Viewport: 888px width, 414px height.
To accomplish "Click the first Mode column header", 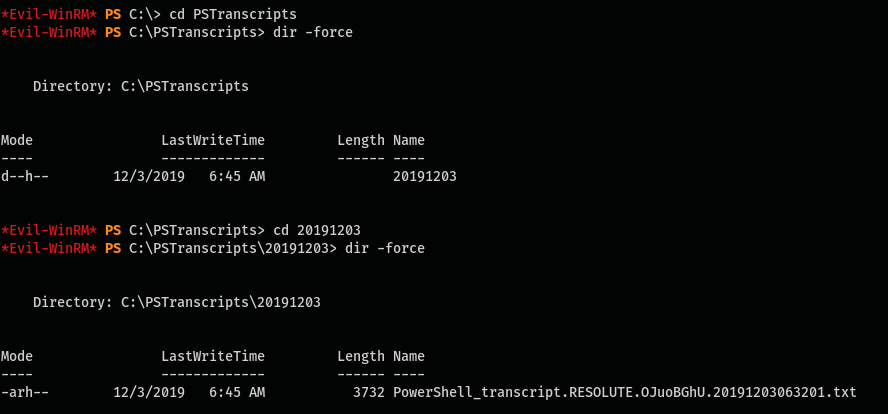I will click(x=16, y=140).
